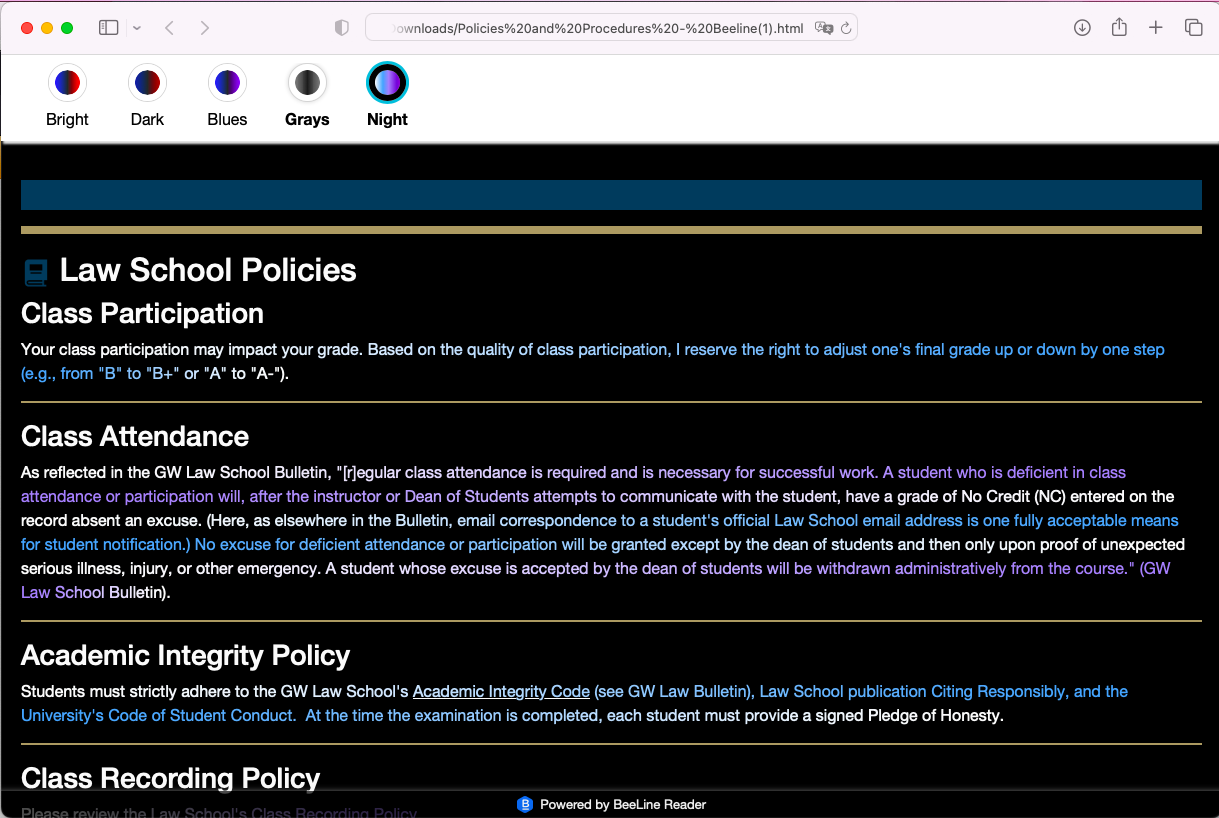The image size is (1219, 818).
Task: Open the Share menu
Action: tap(1119, 27)
